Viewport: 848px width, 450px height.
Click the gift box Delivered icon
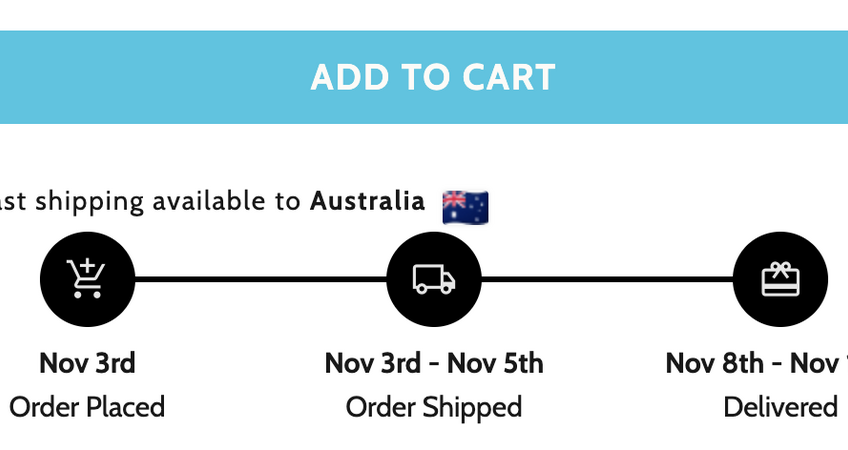(780, 279)
